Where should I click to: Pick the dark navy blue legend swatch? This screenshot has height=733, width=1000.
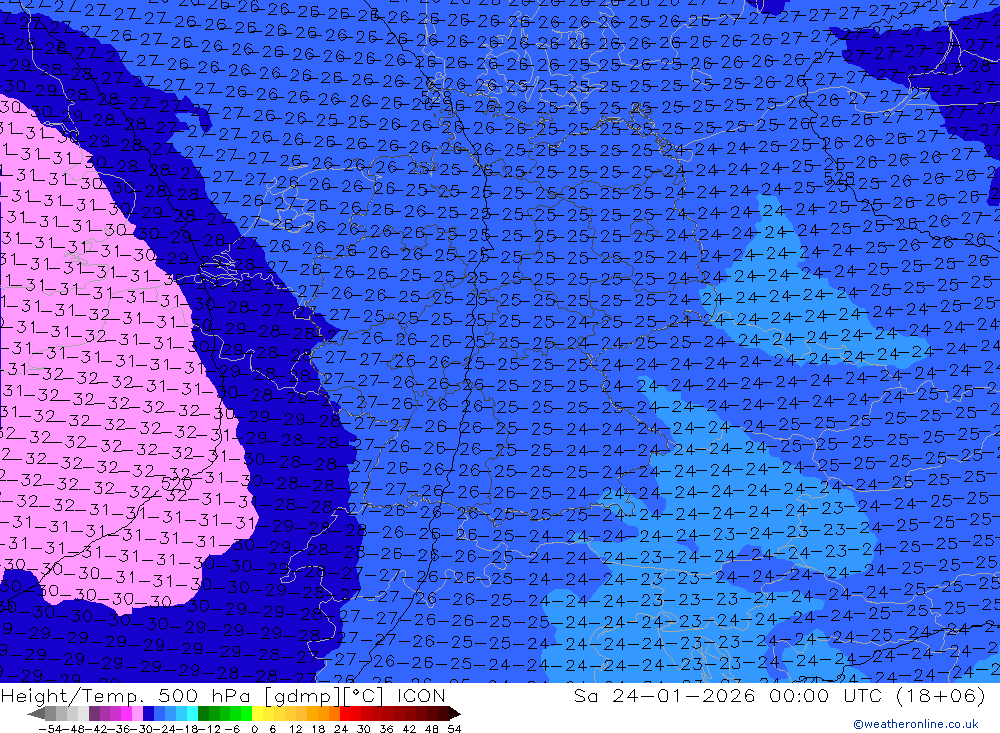tap(148, 713)
